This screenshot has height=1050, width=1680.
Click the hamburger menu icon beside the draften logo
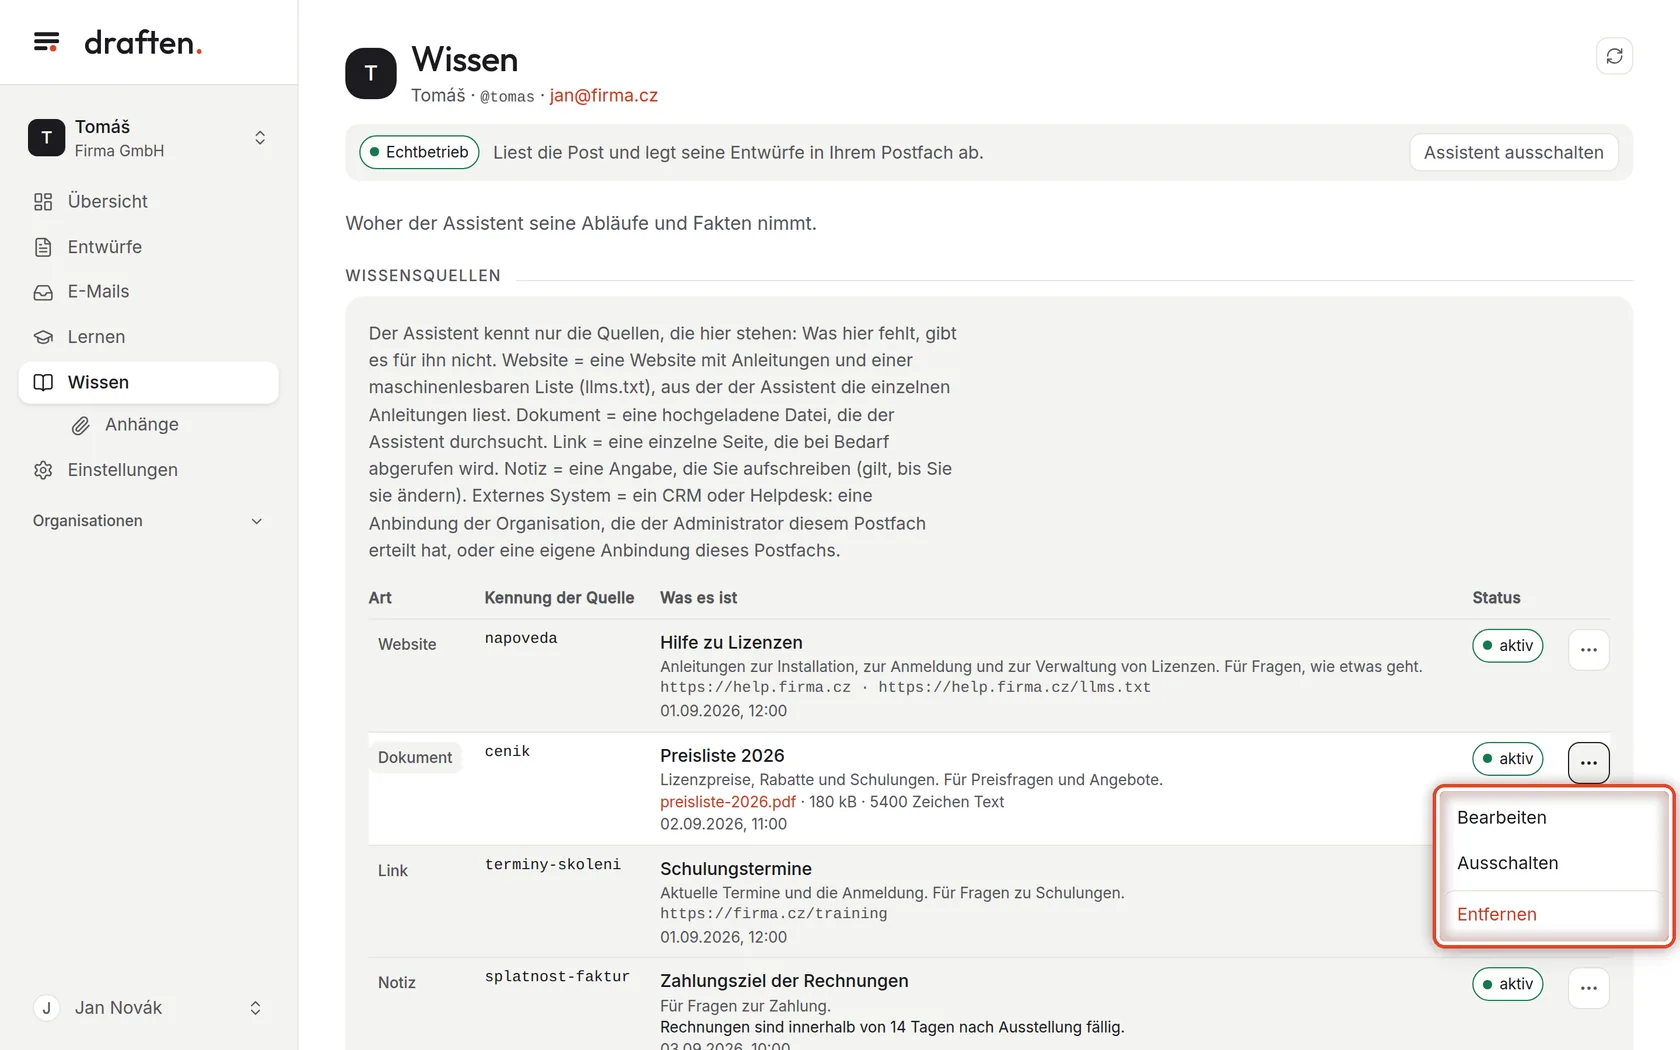pos(46,42)
